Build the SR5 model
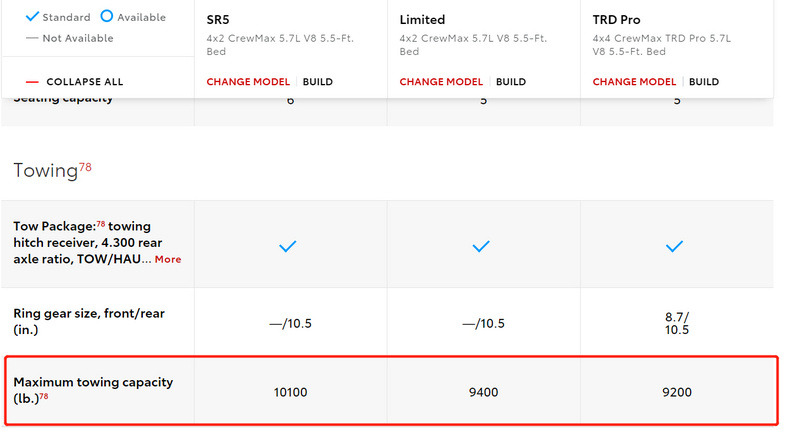This screenshot has height=430, width=800. click(318, 82)
